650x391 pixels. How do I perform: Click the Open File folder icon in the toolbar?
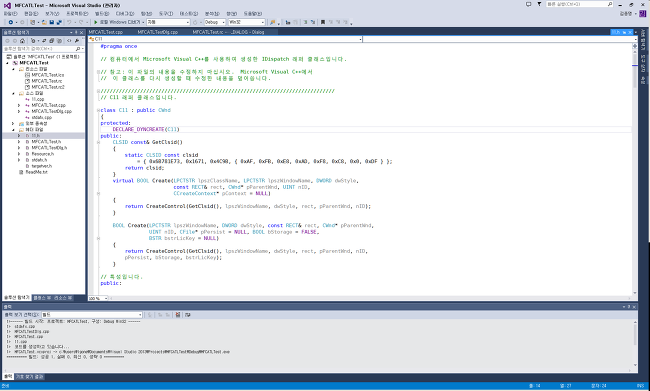click(x=44, y=22)
